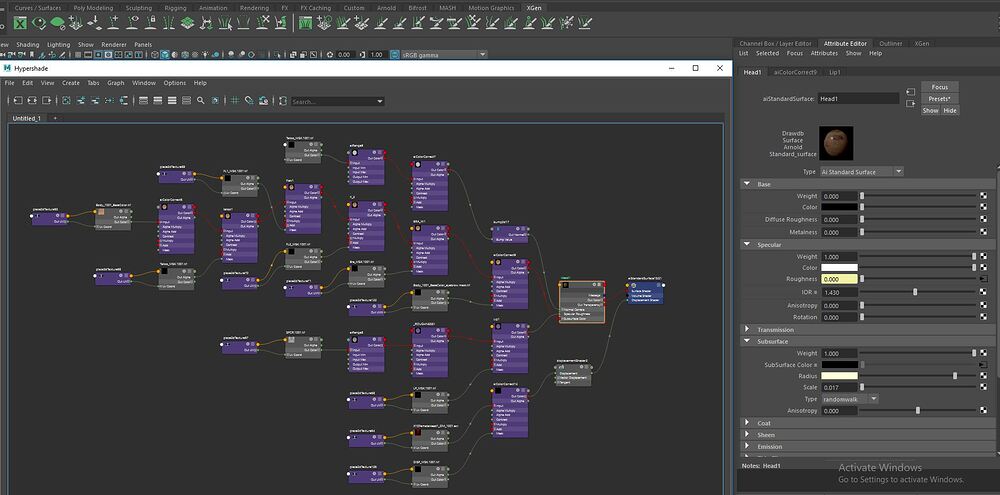Click the refresh icon beside Hypershade search
Screen dimensions: 1000x495
pyautogui.click(x=283, y=100)
